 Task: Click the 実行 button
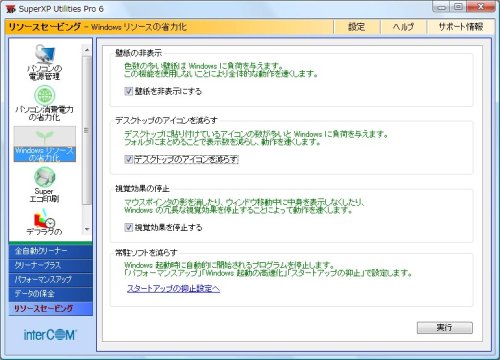tap(445, 328)
